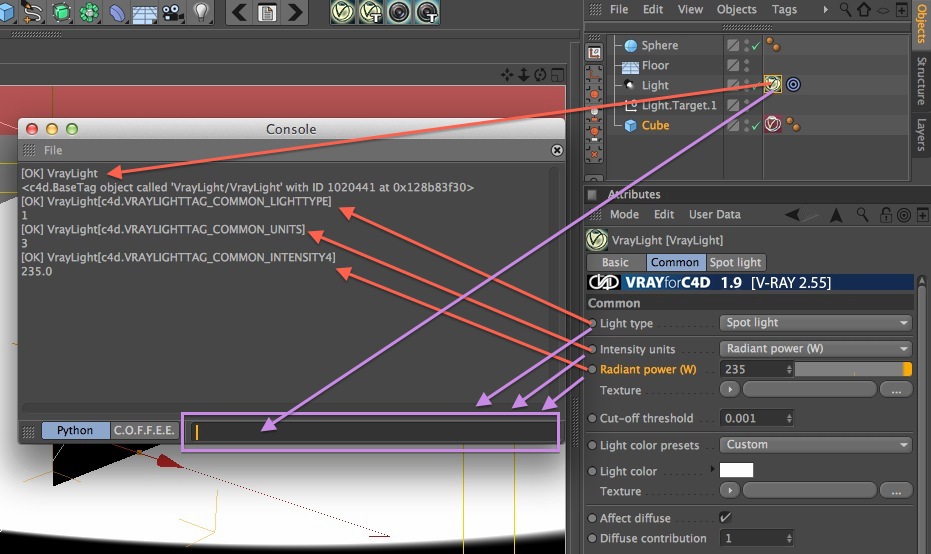Viewport: 931px width, 554px height.
Task: Toggle viewport maximize icon
Action: tap(558, 75)
